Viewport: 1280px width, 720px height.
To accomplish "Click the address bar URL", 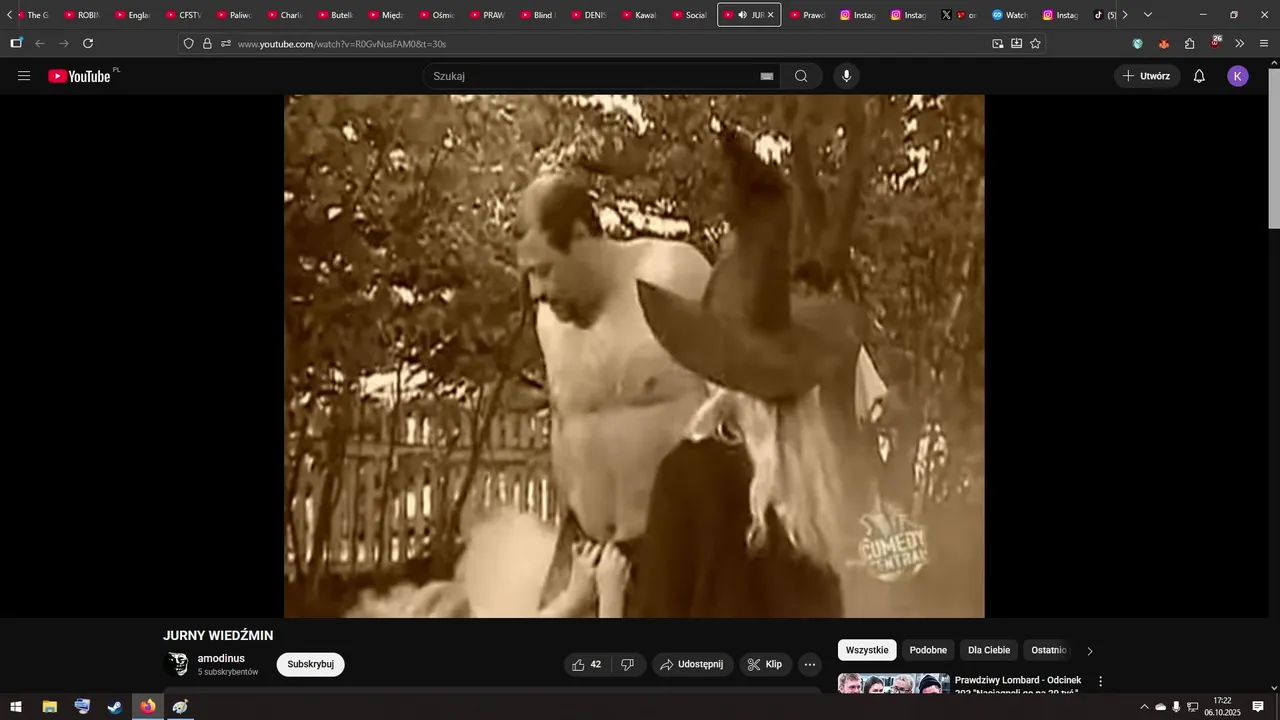I will click(x=342, y=44).
